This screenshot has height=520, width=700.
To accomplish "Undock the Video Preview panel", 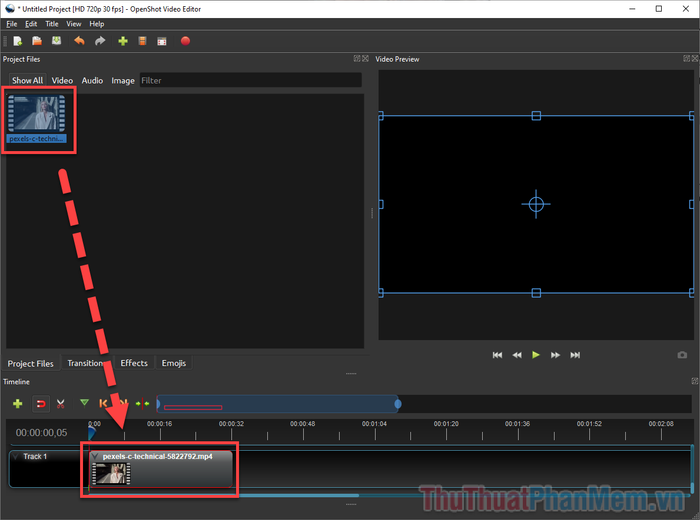I will click(687, 58).
